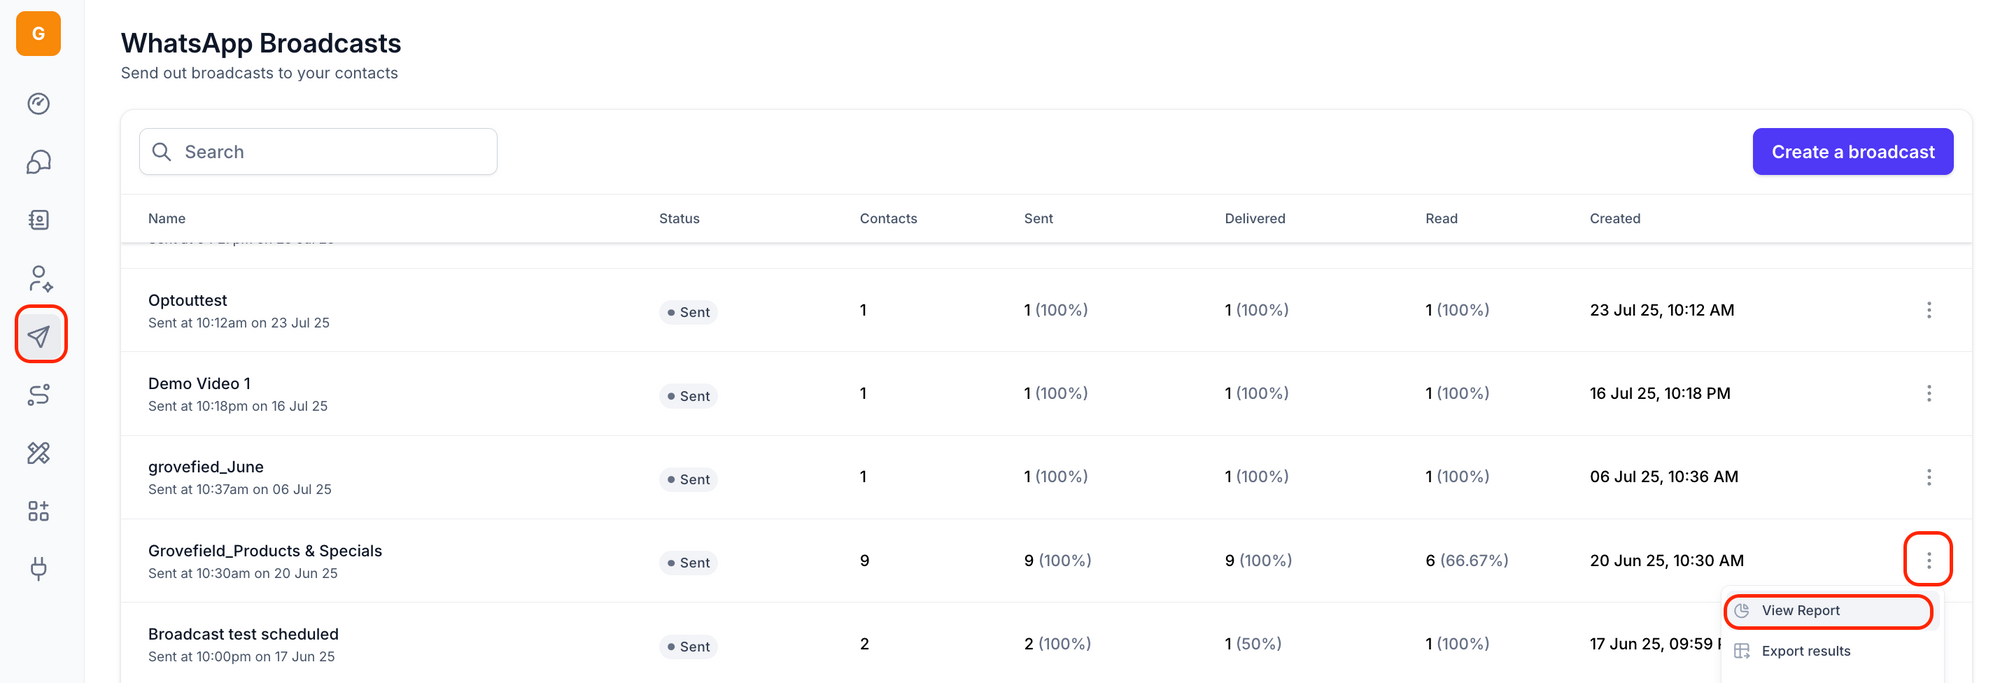Image resolution: width=2000 pixels, height=683 pixels.
Task: Open the chat inbox icon in sidebar
Action: click(x=39, y=162)
